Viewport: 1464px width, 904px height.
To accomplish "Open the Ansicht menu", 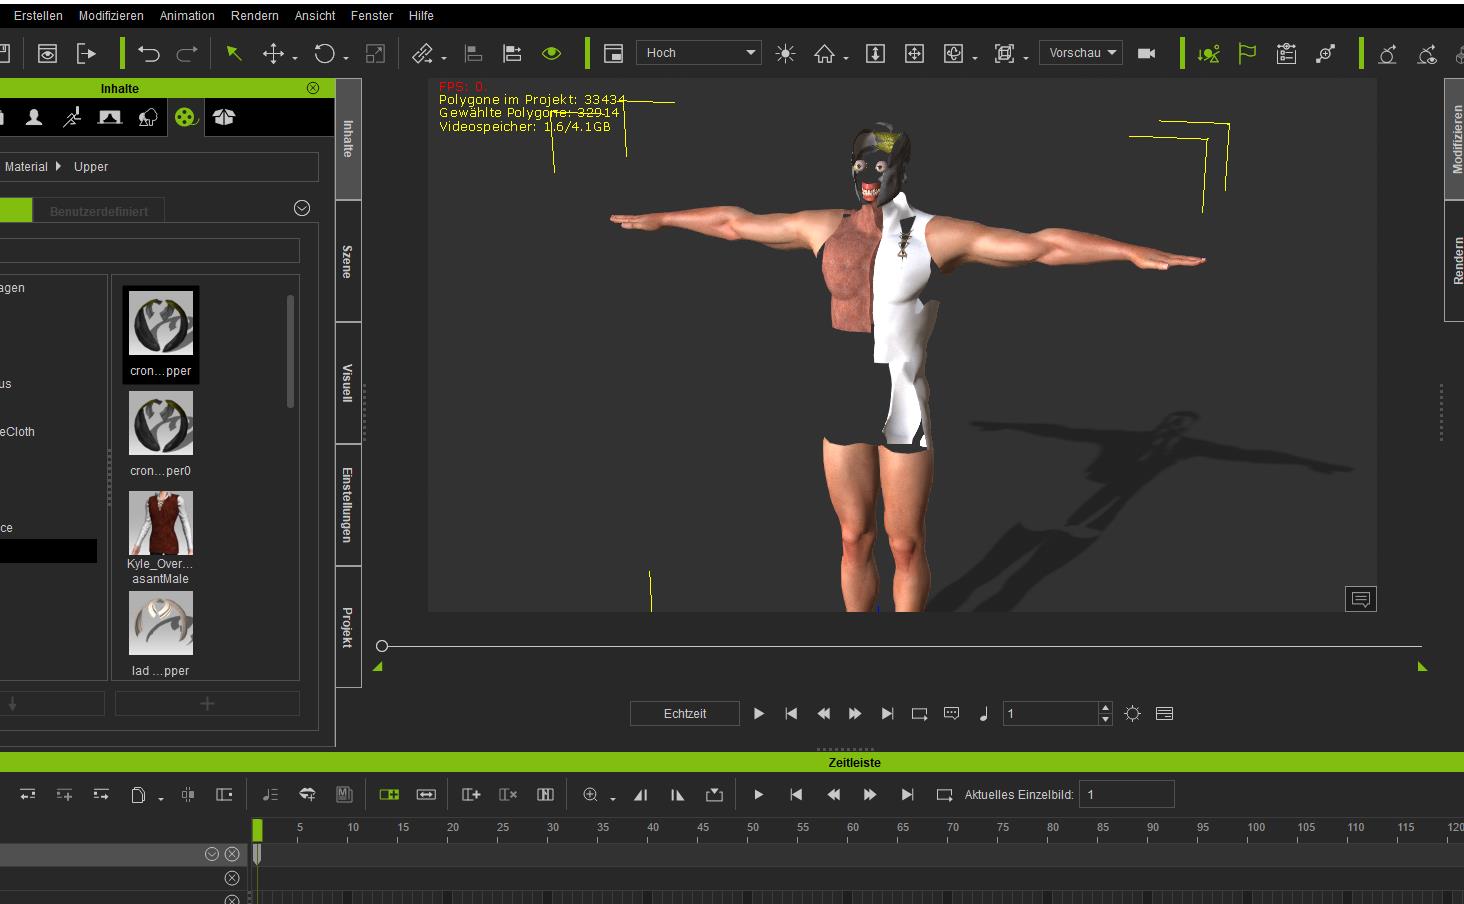I will [x=315, y=16].
